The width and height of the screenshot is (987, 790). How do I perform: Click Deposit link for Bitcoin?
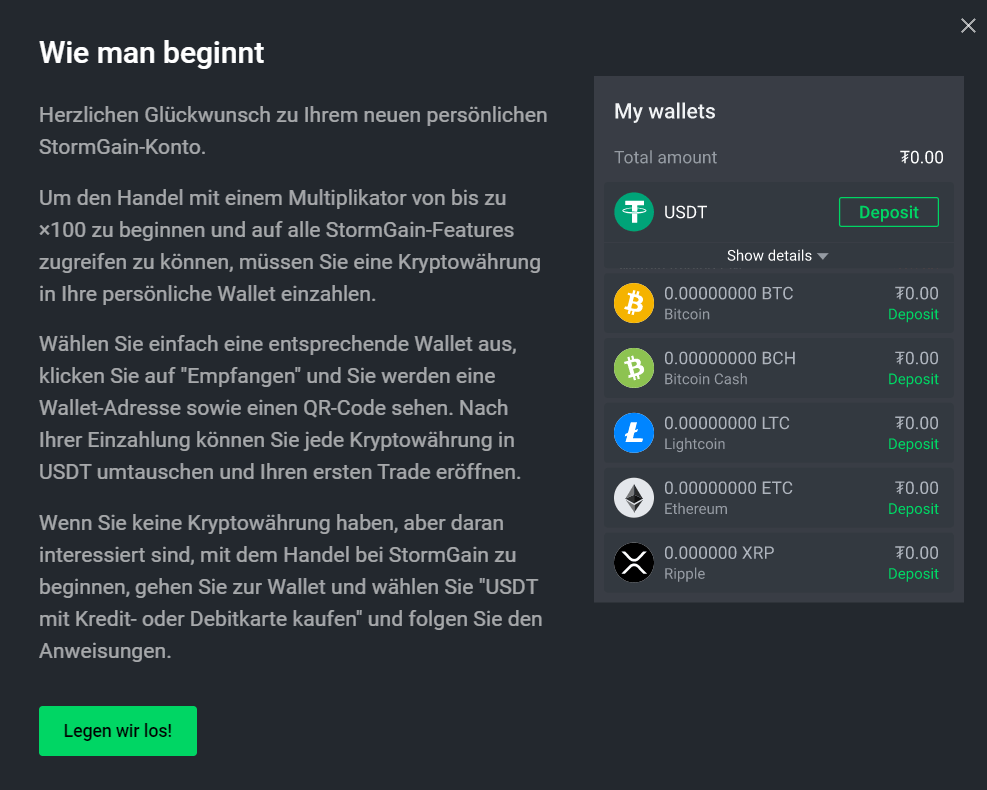coord(913,314)
